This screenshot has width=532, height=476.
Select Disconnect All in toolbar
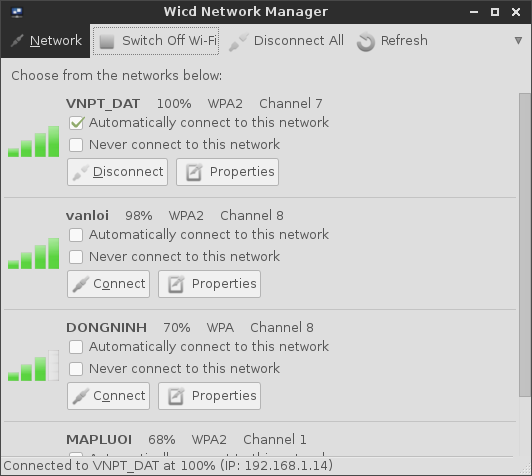coord(286,41)
